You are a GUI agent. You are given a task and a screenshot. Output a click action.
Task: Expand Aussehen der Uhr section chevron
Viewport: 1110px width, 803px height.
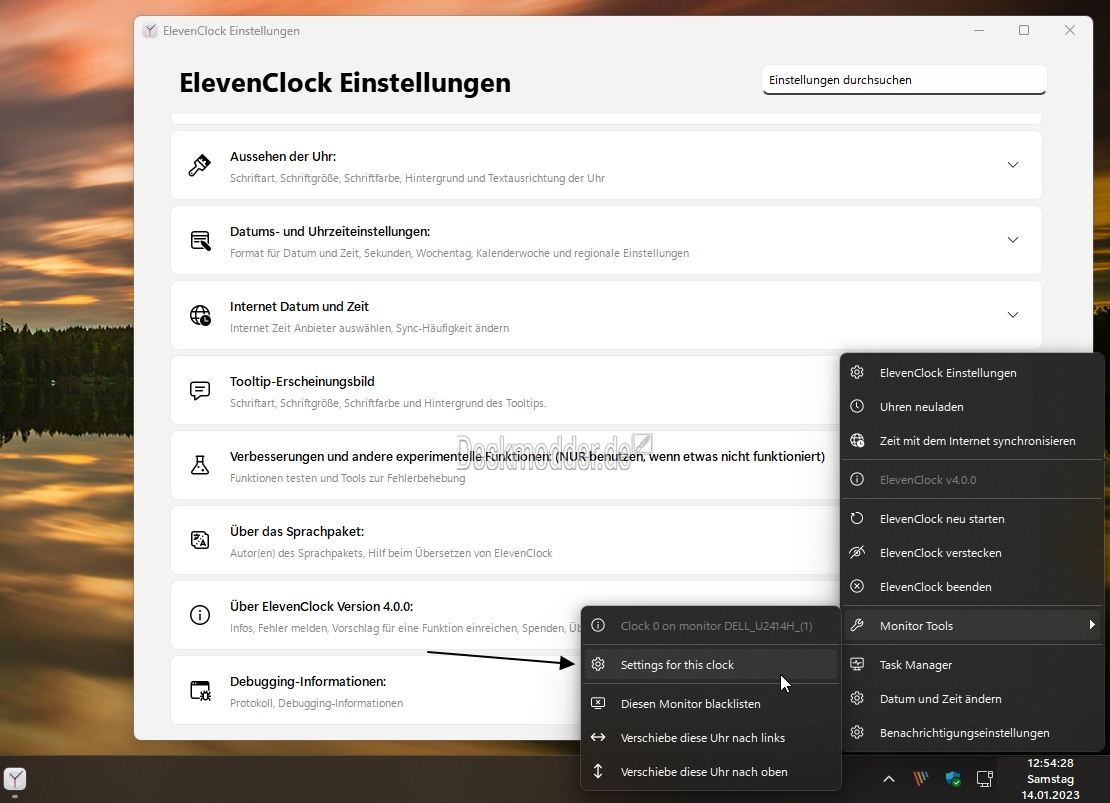coord(1013,165)
